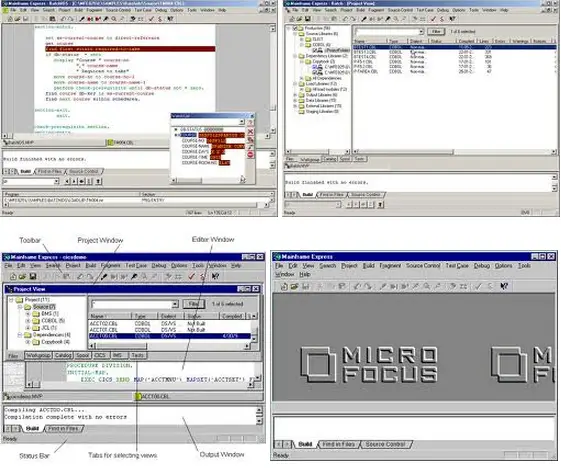Expand the JCL folder in cicsdemo tree

click(28, 328)
